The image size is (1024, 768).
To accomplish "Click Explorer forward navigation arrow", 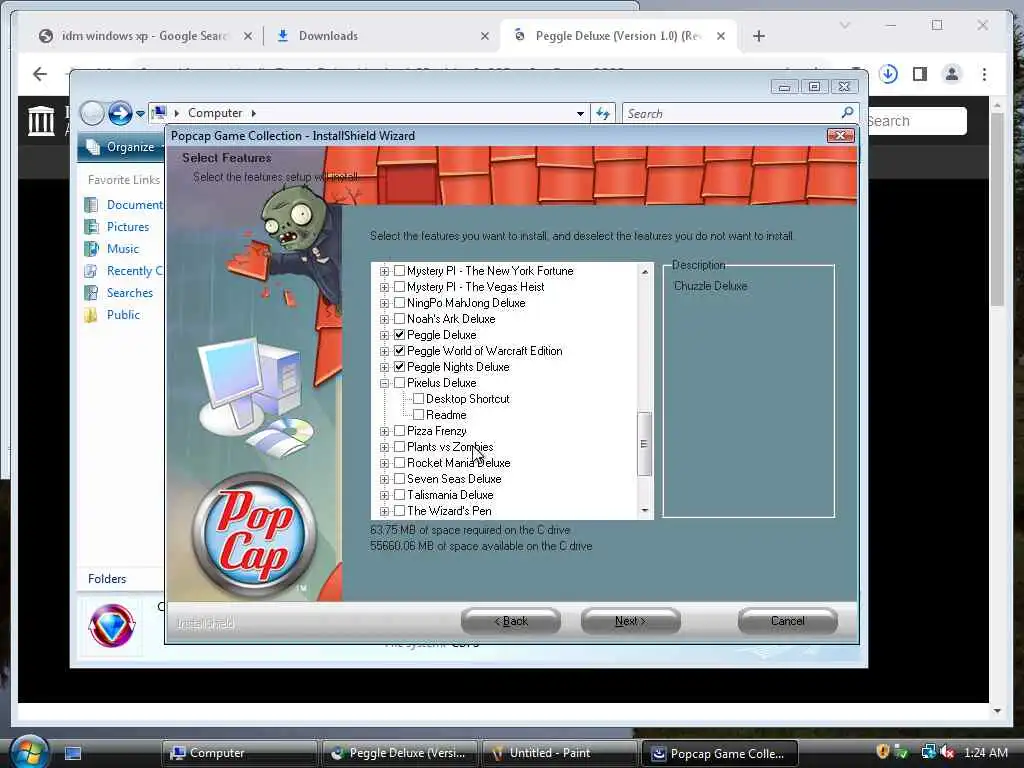I will pos(120,114).
